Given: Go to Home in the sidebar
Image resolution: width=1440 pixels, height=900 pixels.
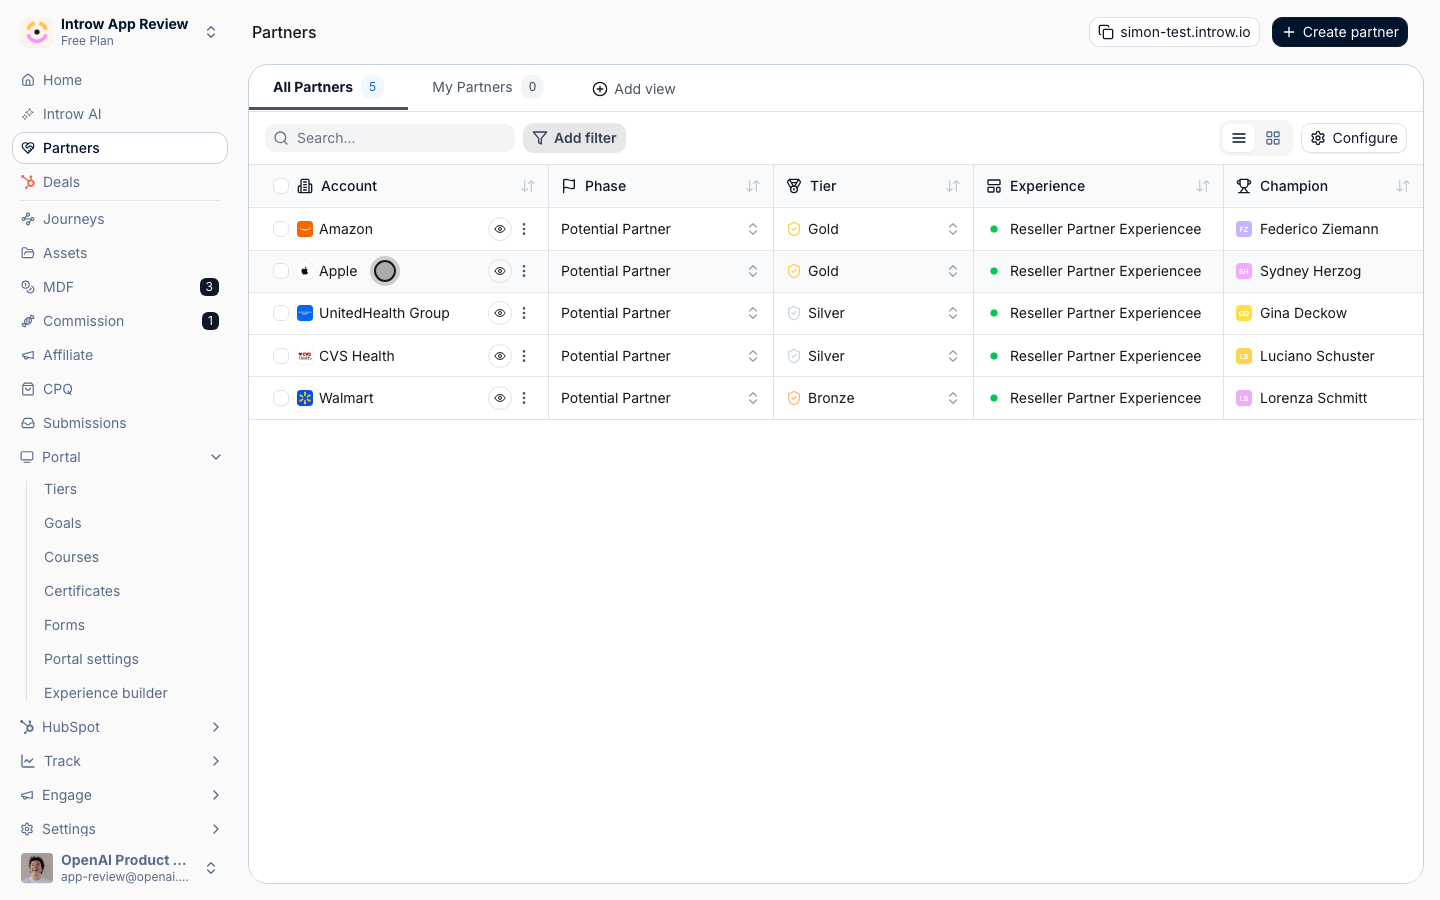Looking at the screenshot, I should (x=120, y=80).
